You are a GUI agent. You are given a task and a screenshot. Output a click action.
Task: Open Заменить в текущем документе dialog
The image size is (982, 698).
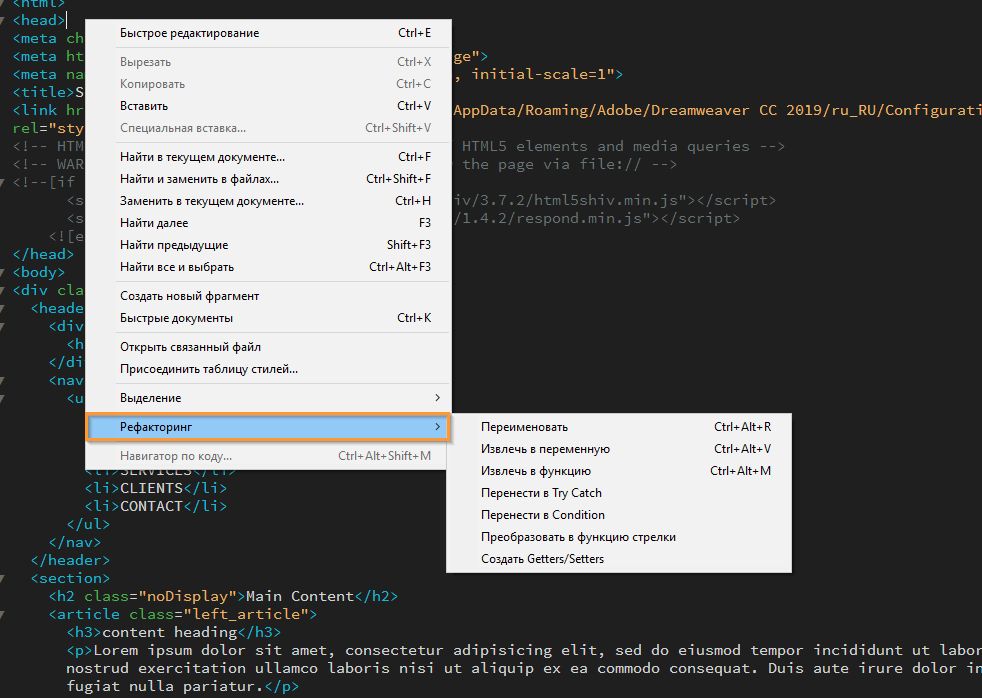(184, 203)
